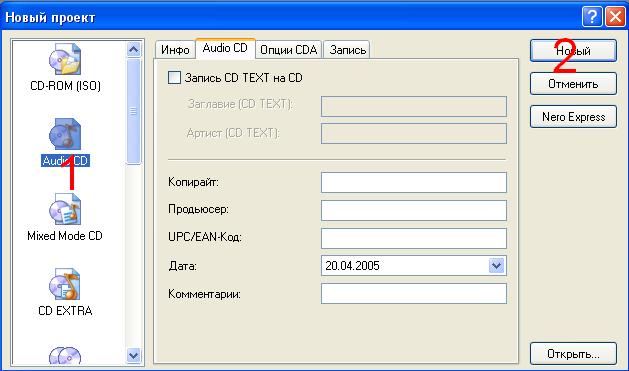
Task: Select the Audio CD project icon
Action: click(x=65, y=134)
